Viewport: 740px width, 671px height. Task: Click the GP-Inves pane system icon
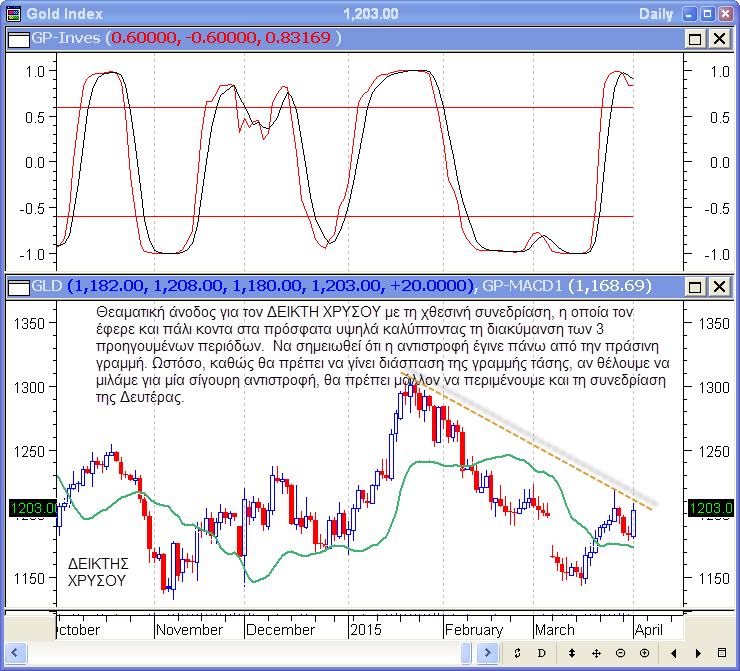click(x=19, y=39)
